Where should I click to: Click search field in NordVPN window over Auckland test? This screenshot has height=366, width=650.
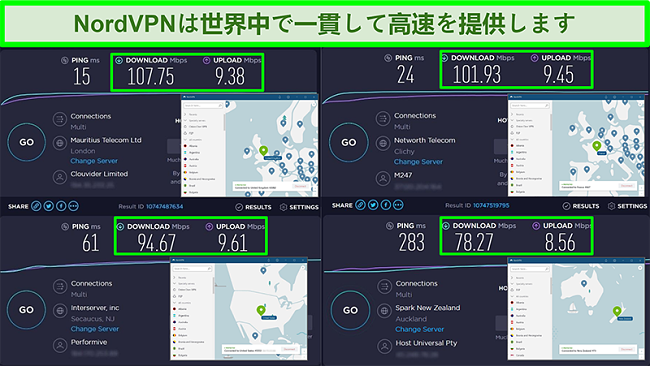[x=530, y=269]
